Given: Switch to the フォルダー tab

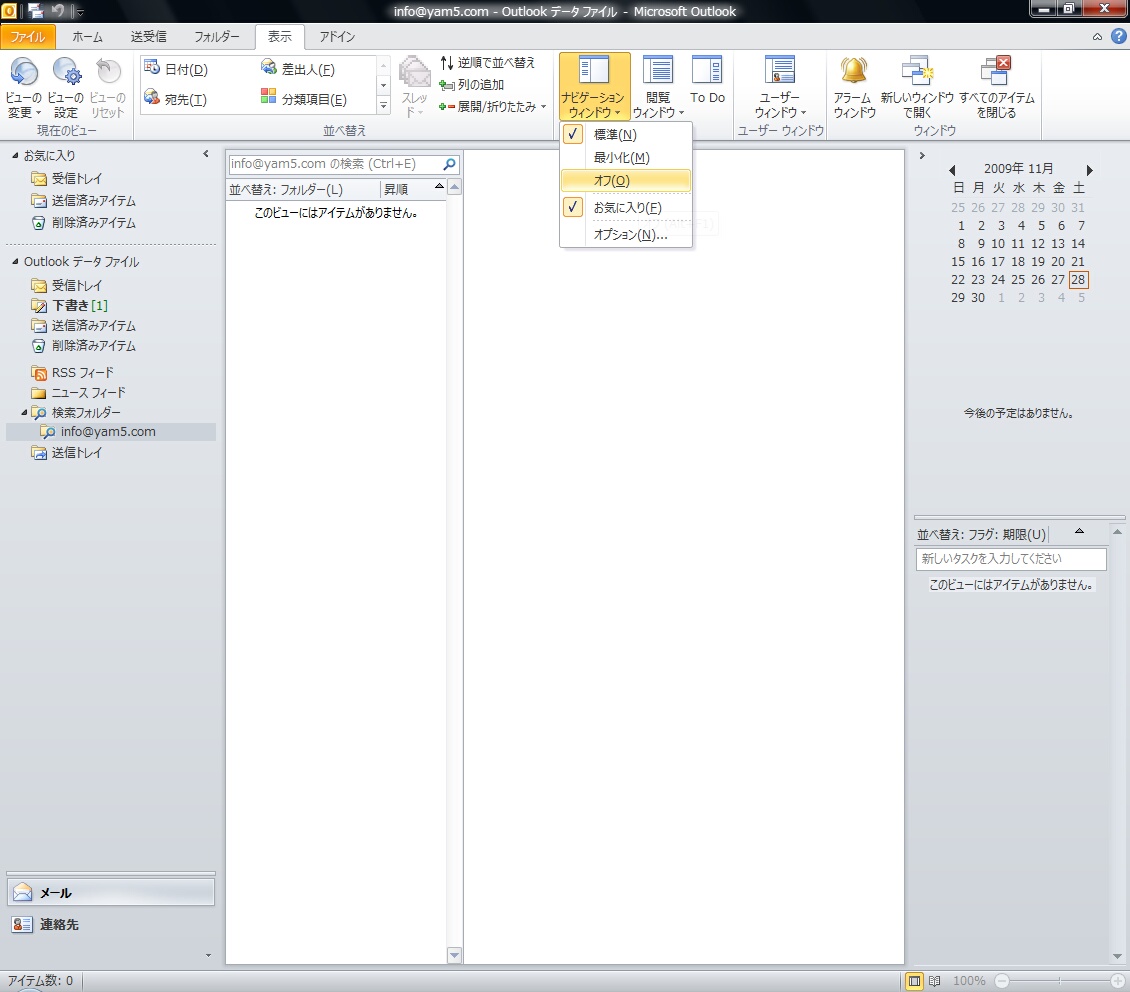Looking at the screenshot, I should point(216,37).
